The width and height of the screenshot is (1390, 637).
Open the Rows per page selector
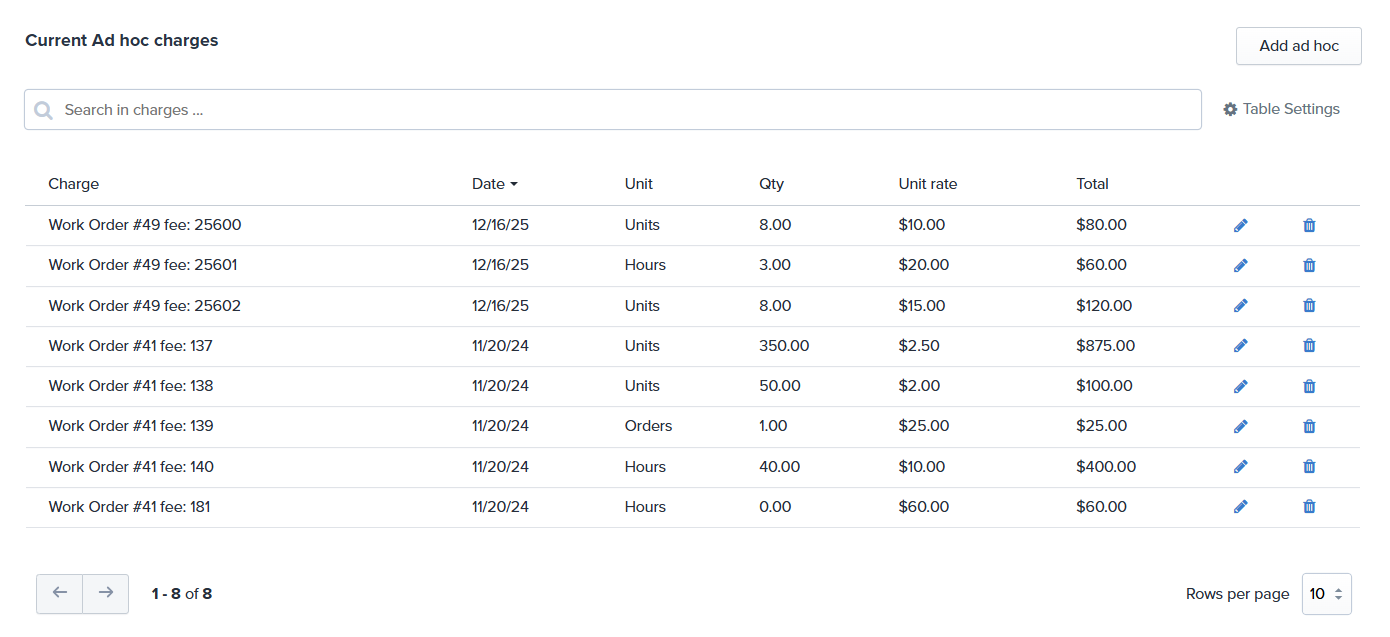[1326, 594]
